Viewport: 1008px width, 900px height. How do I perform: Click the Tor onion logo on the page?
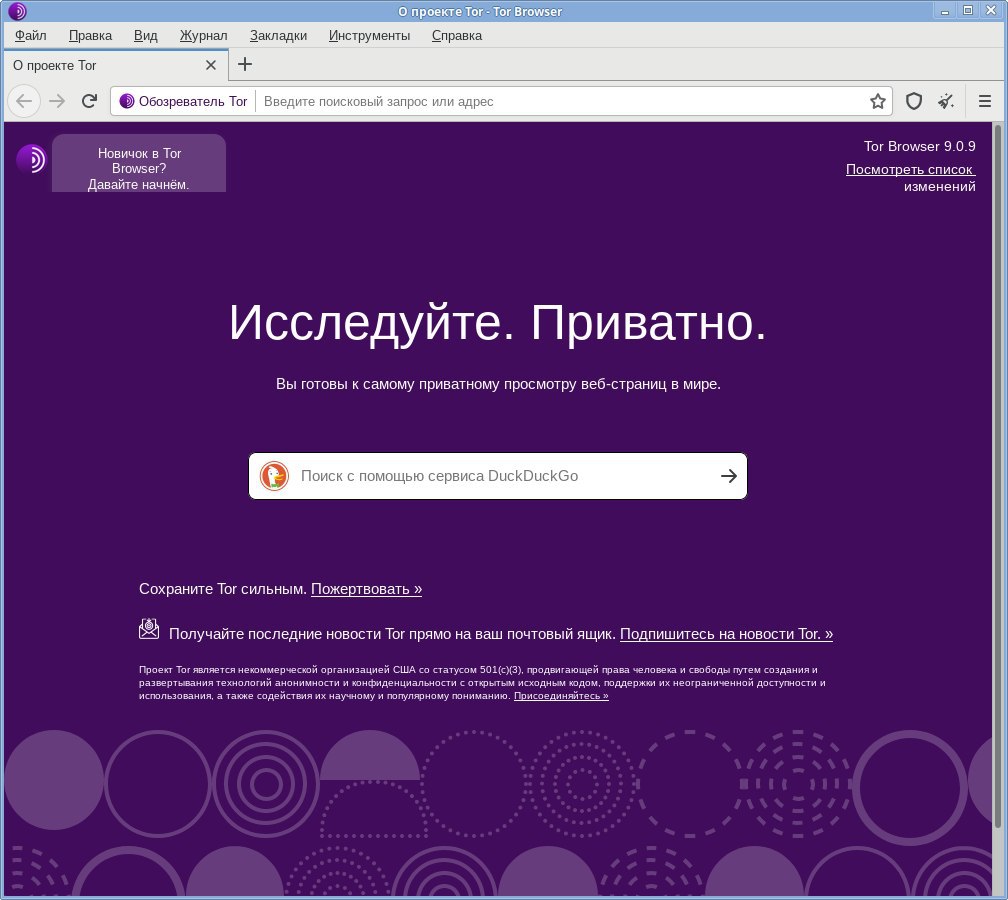[31, 159]
